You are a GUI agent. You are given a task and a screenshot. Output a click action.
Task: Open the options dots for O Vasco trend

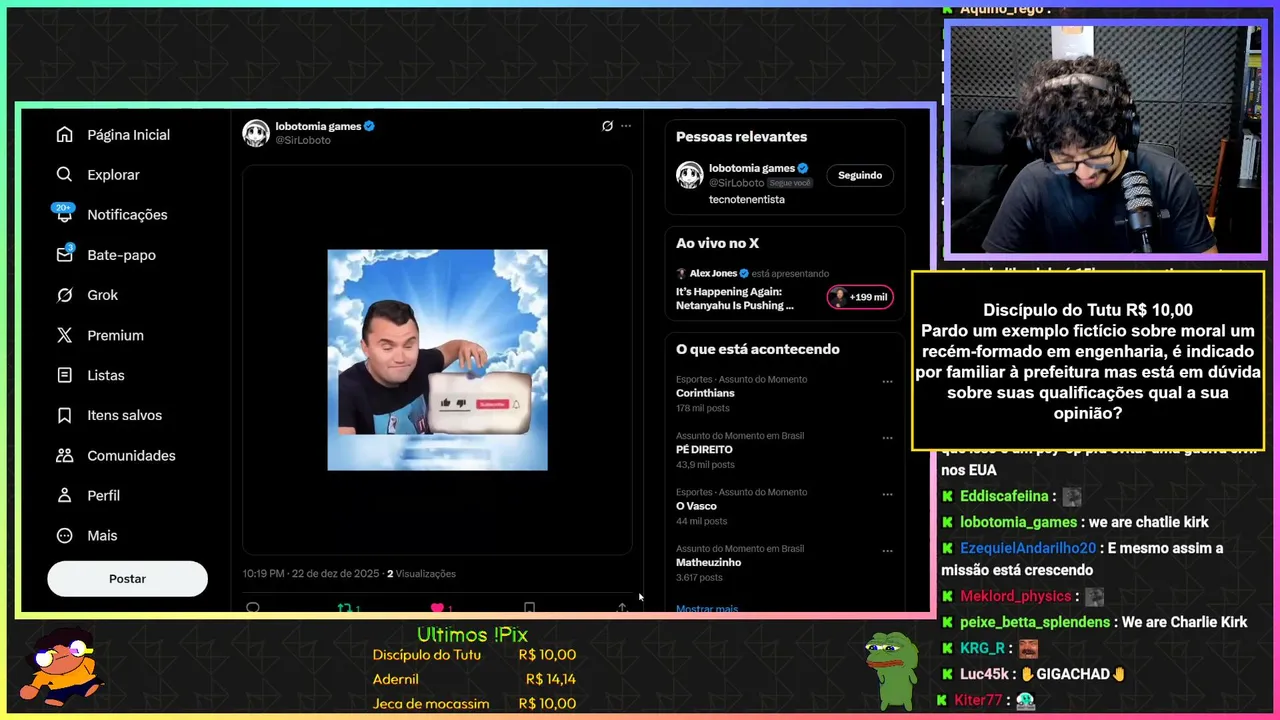[x=887, y=494]
